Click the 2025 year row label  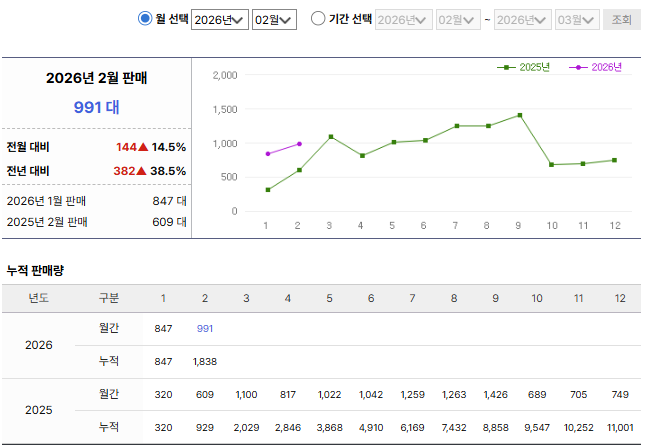click(x=39, y=410)
